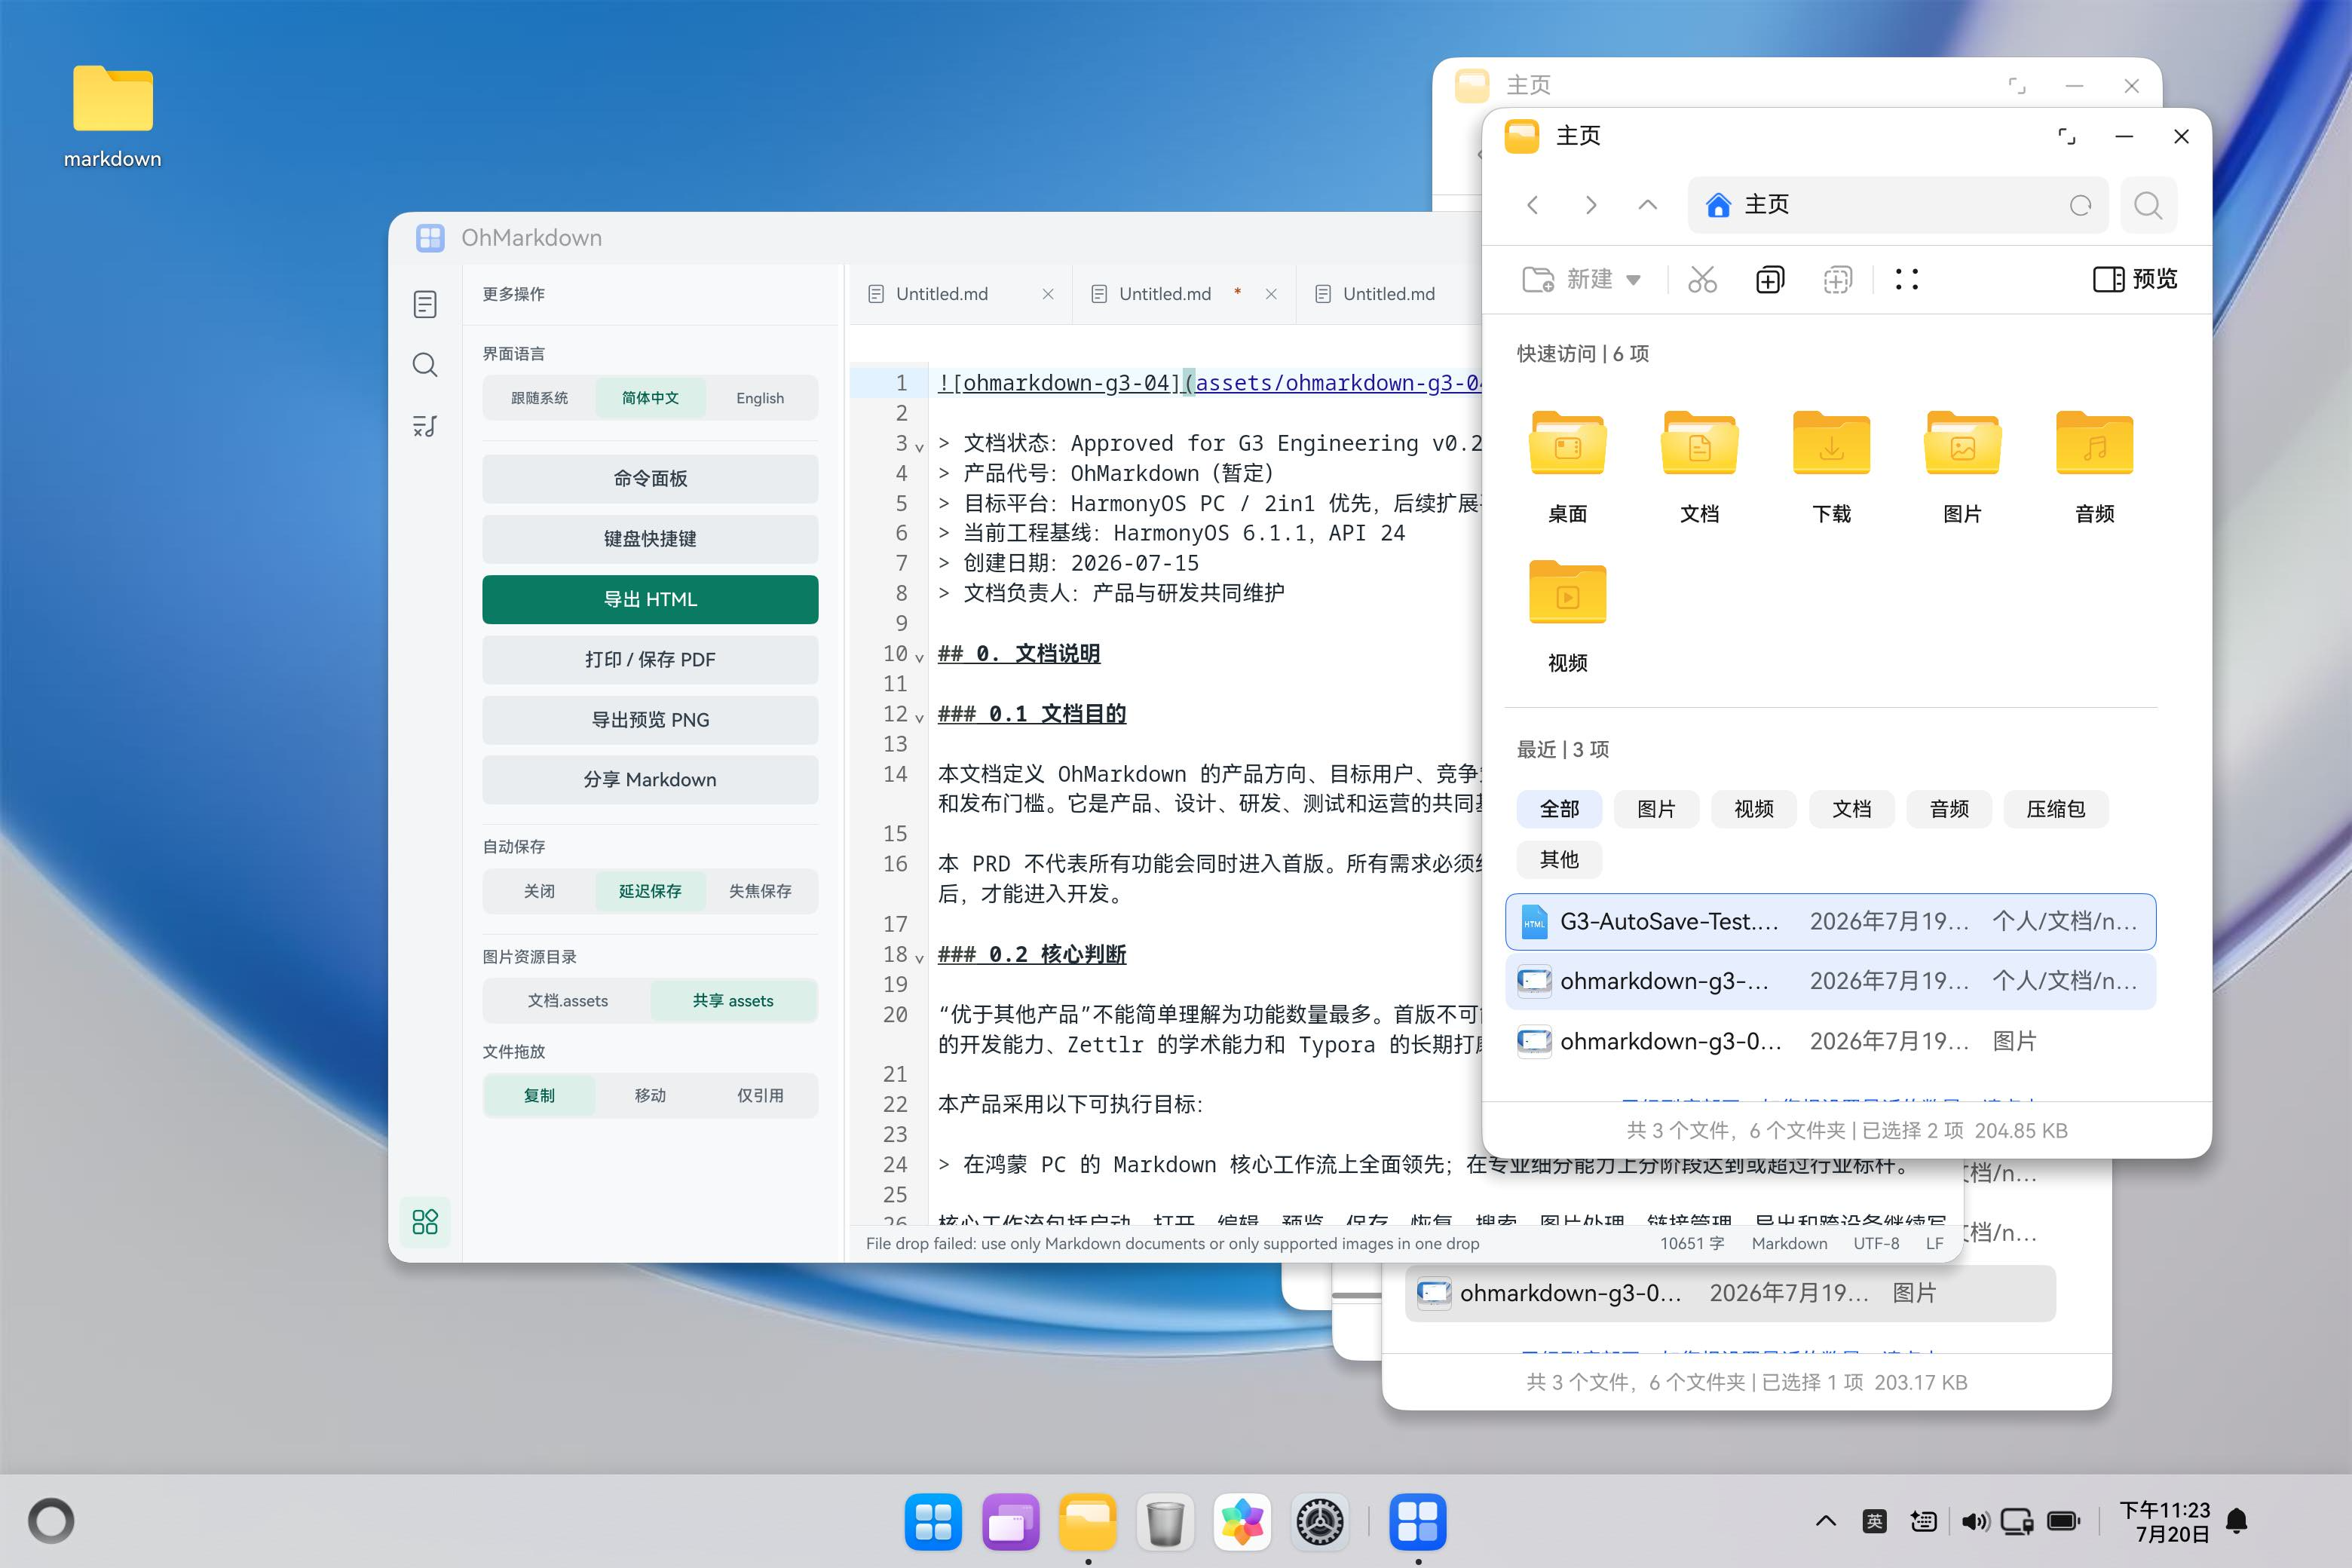Viewport: 2352px width, 1568px height.
Task: Click 打印 / 保存 PDF button
Action: point(650,660)
